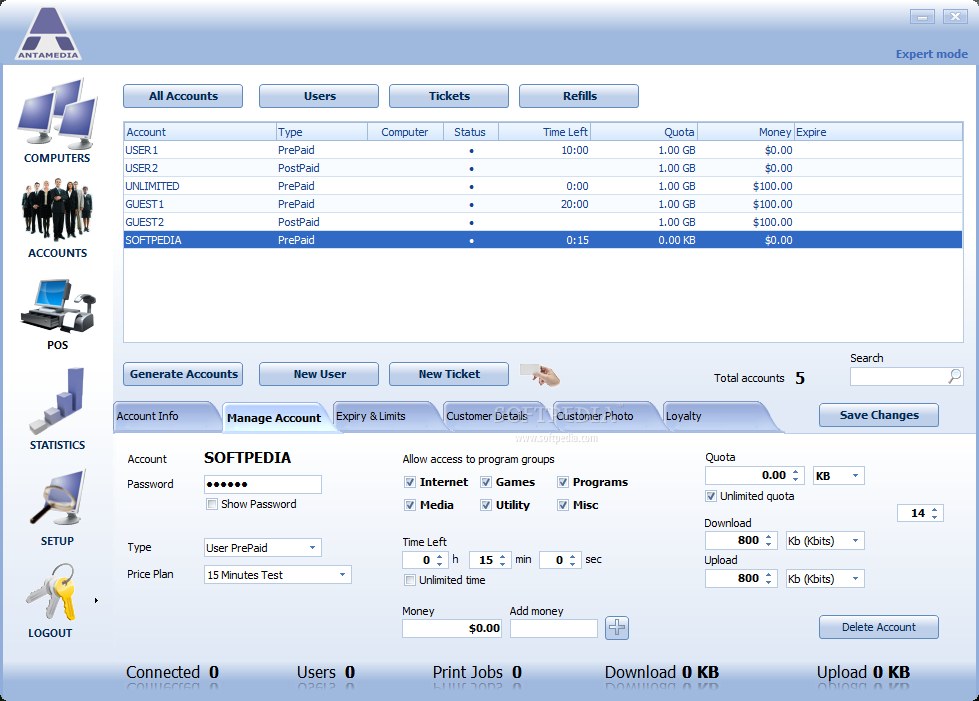Enable the Show Password checkbox
The width and height of the screenshot is (979, 701).
212,504
